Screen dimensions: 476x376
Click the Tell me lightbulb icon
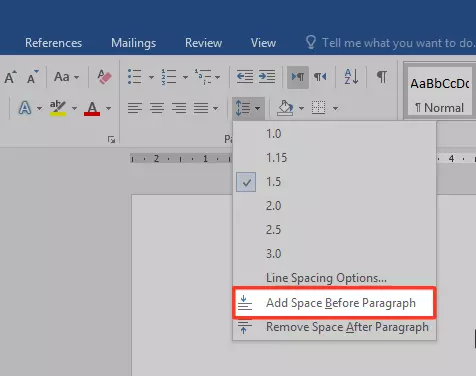[x=311, y=42]
